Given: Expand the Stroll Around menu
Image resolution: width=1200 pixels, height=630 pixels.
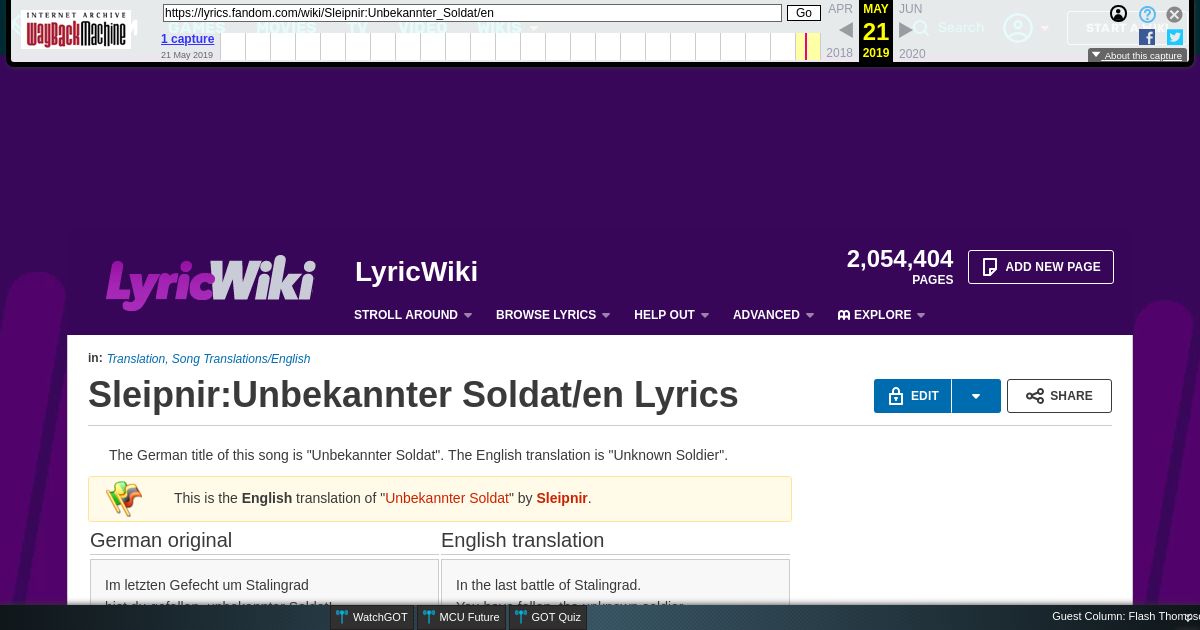Looking at the screenshot, I should click(x=413, y=315).
